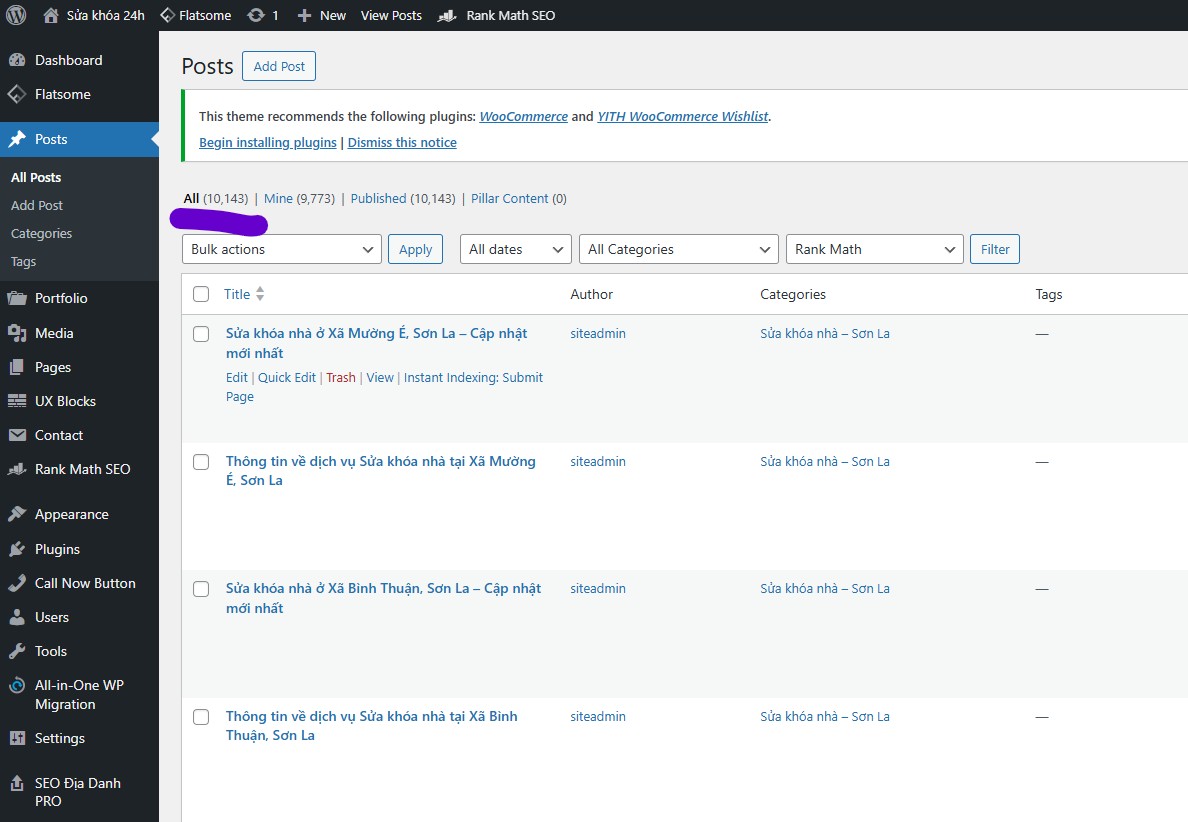This screenshot has height=822, width=1188.
Task: Select checkbox for Thông tin Xã Bình Thuận post
Action: [201, 717]
